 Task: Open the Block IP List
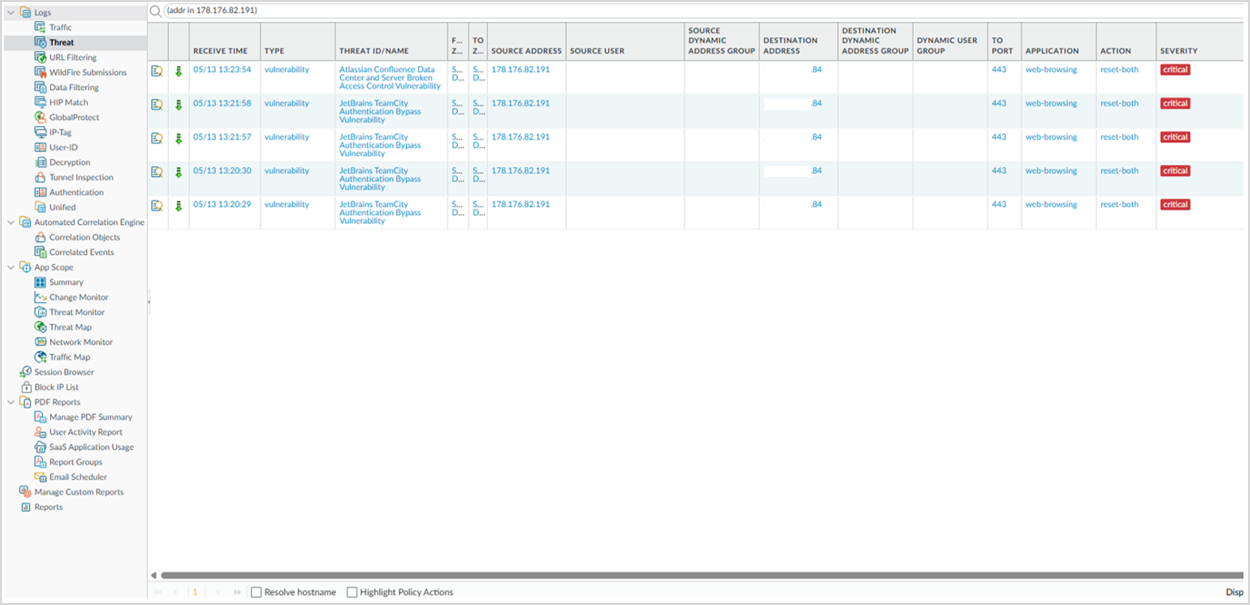click(x=56, y=387)
